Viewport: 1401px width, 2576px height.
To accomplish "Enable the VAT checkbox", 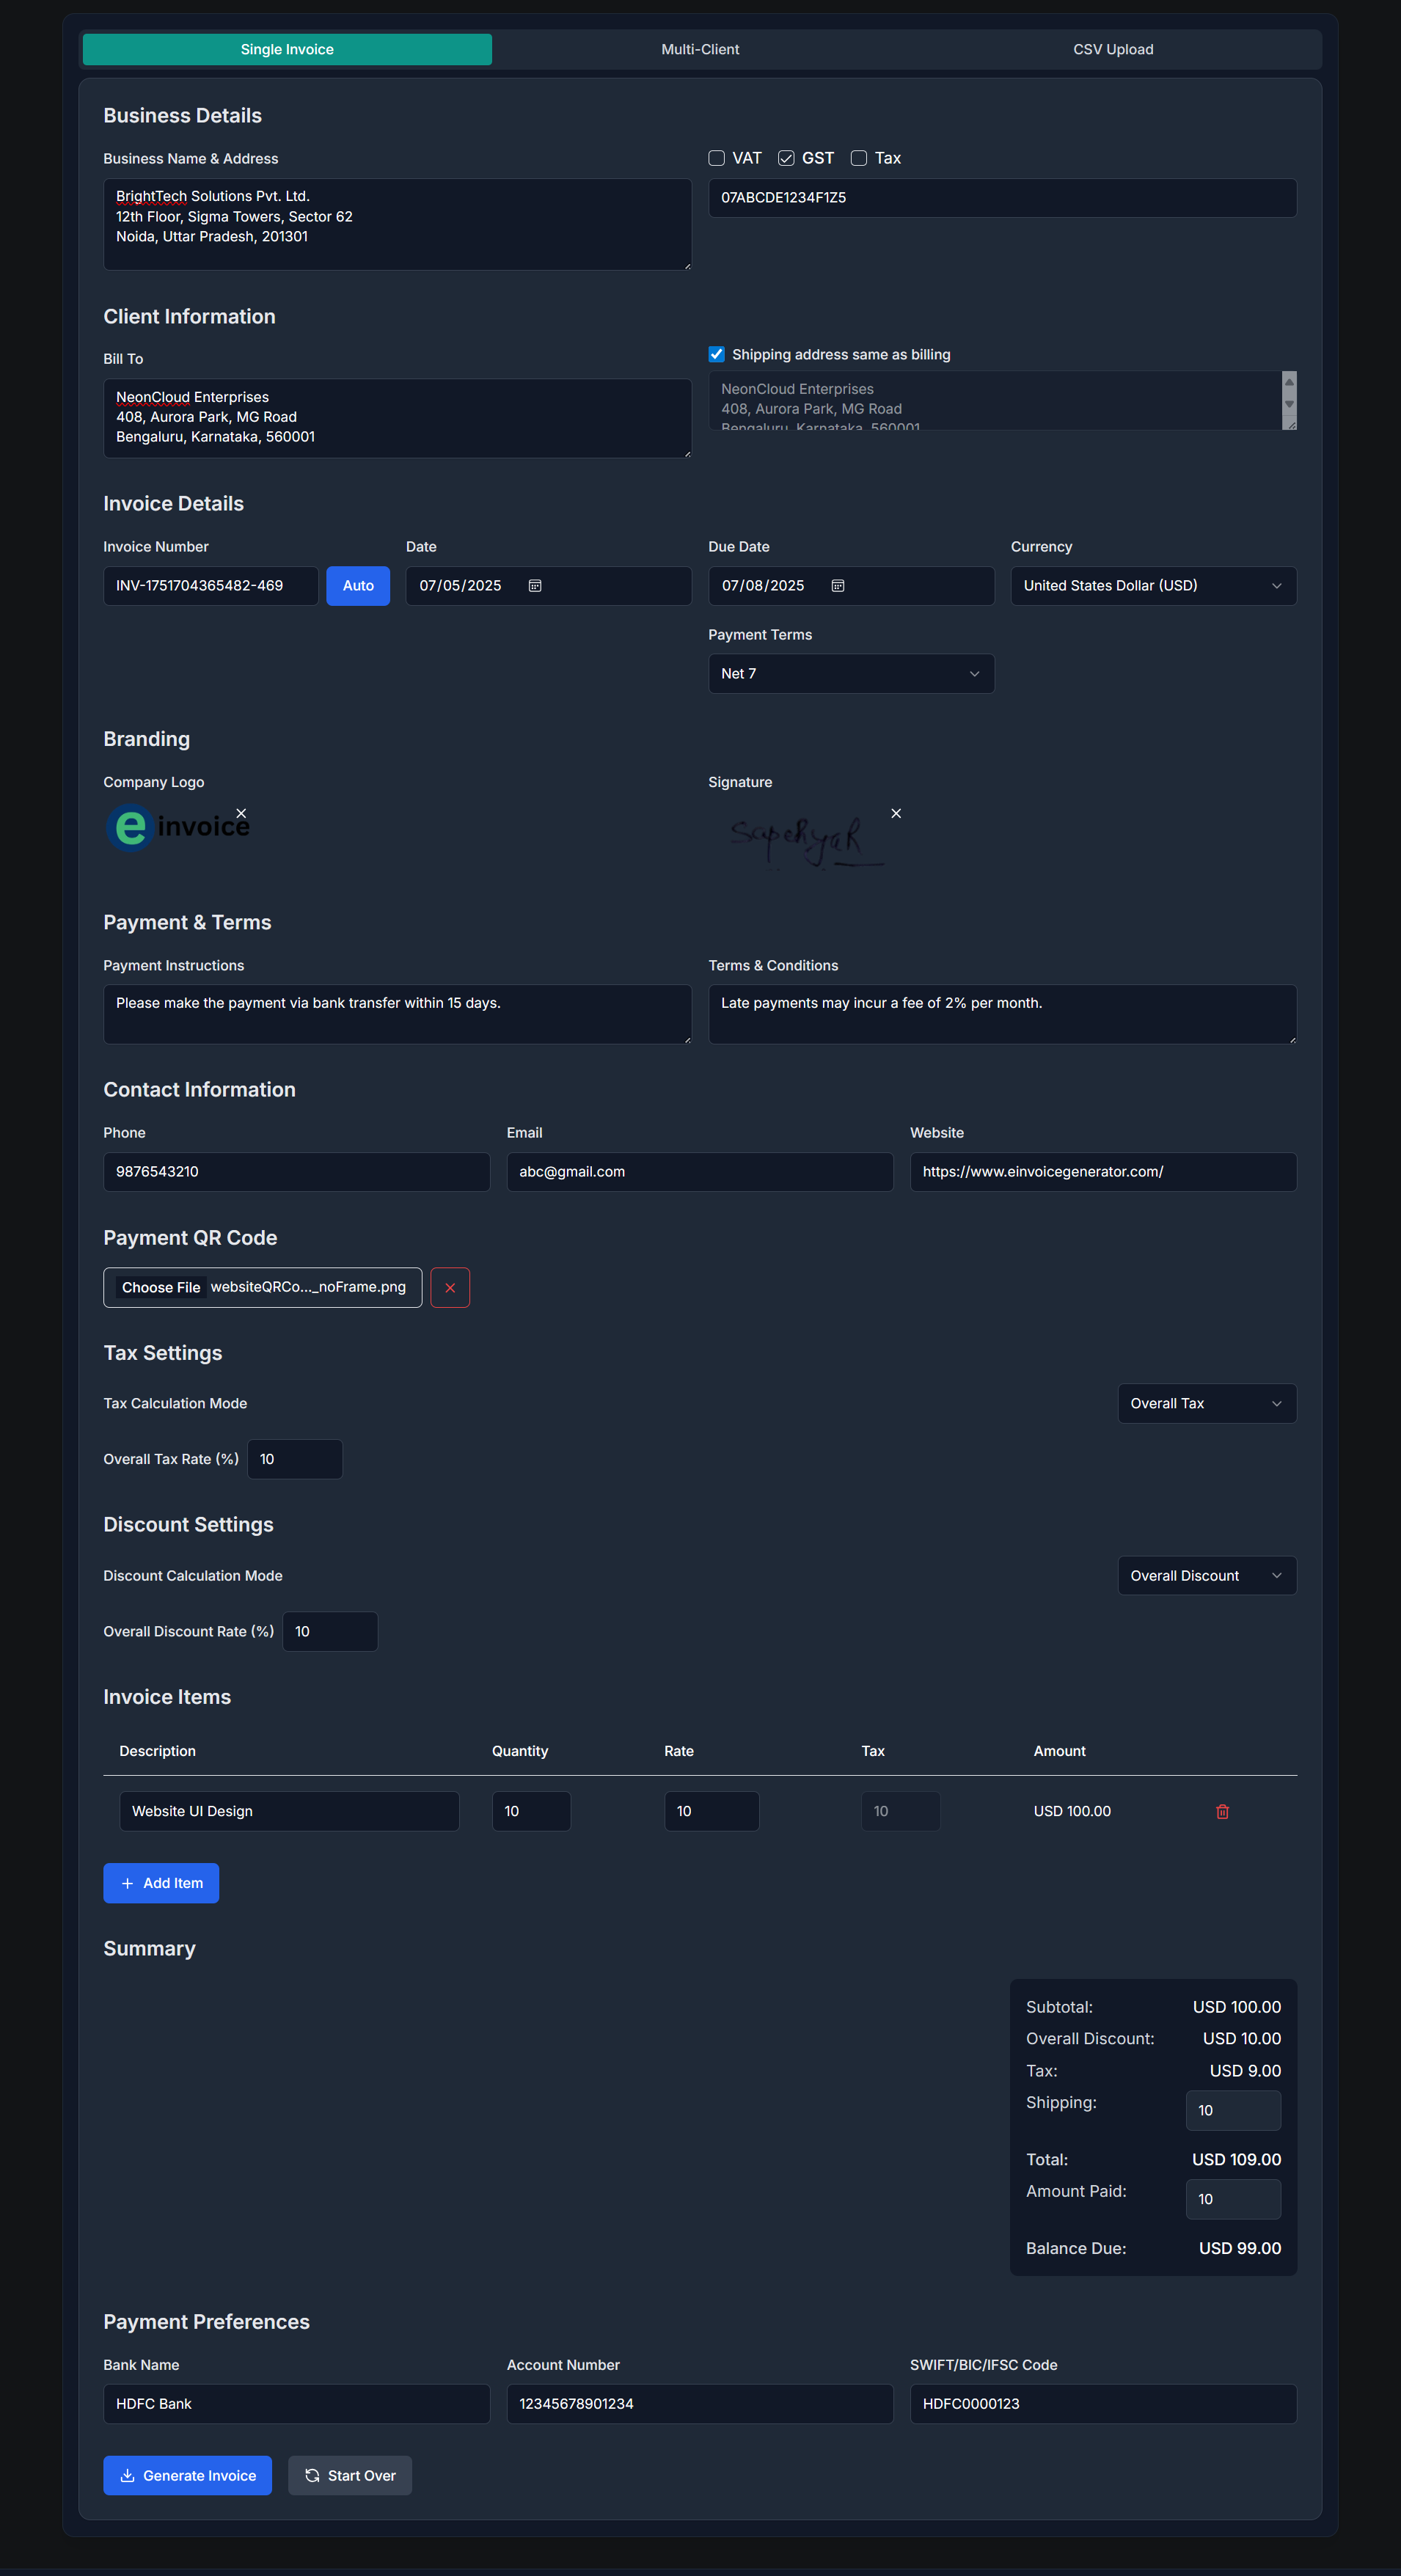I will point(716,158).
